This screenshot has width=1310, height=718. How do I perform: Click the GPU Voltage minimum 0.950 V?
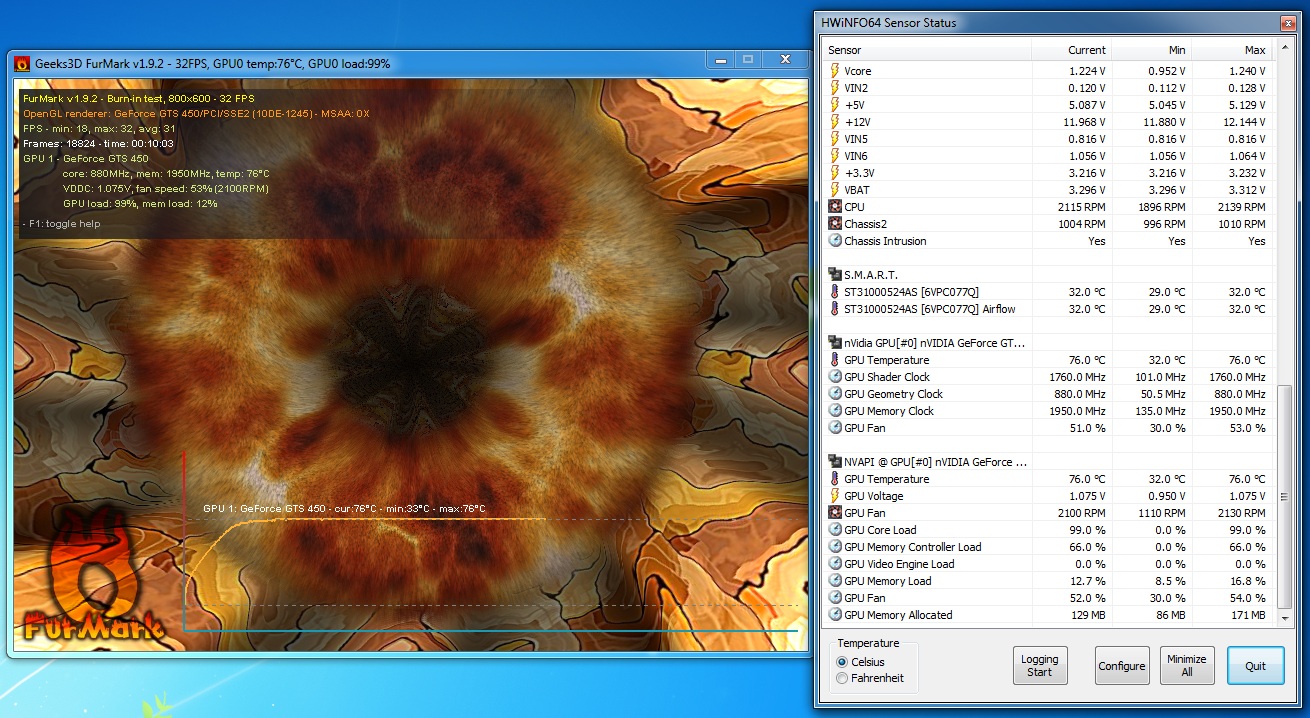coord(1166,496)
